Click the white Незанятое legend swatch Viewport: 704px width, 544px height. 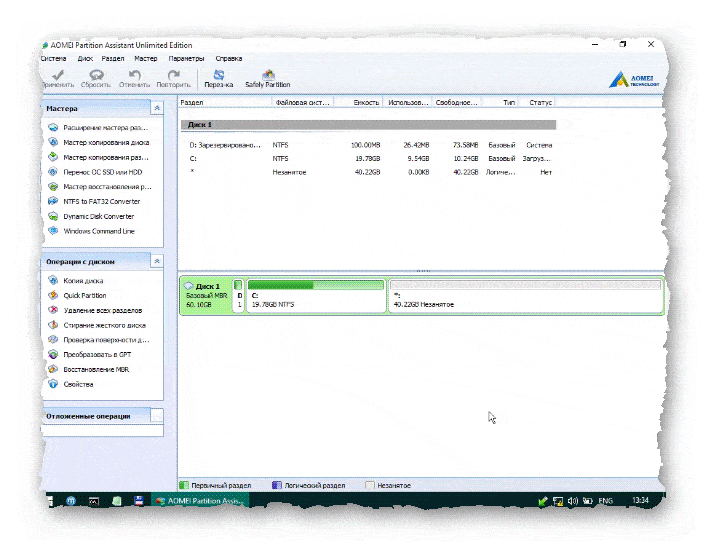(370, 485)
